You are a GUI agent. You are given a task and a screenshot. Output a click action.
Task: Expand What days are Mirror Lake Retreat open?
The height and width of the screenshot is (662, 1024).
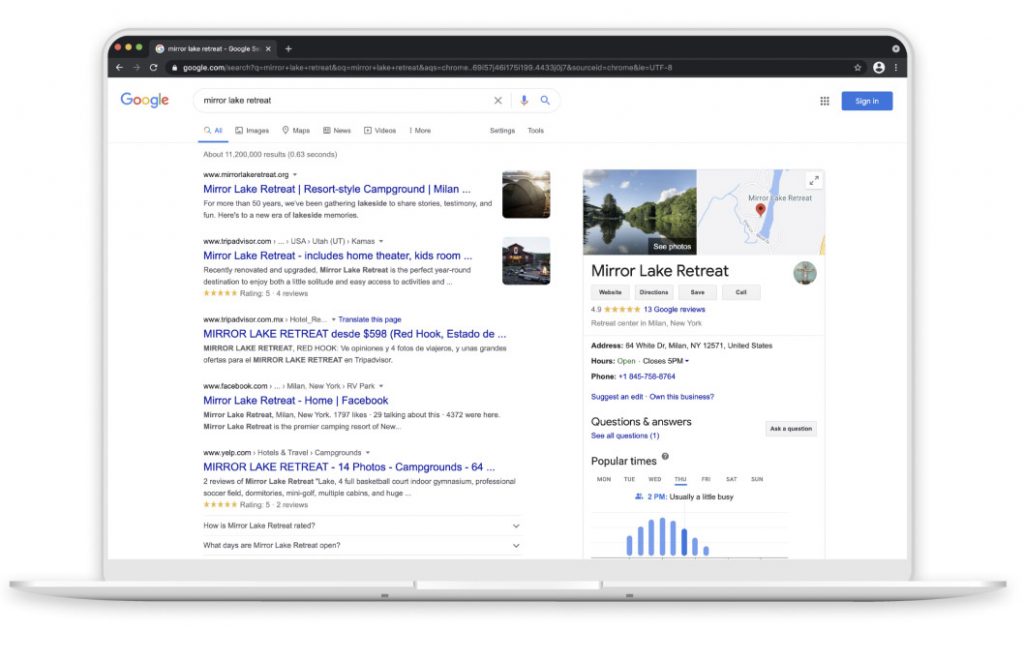[362, 546]
